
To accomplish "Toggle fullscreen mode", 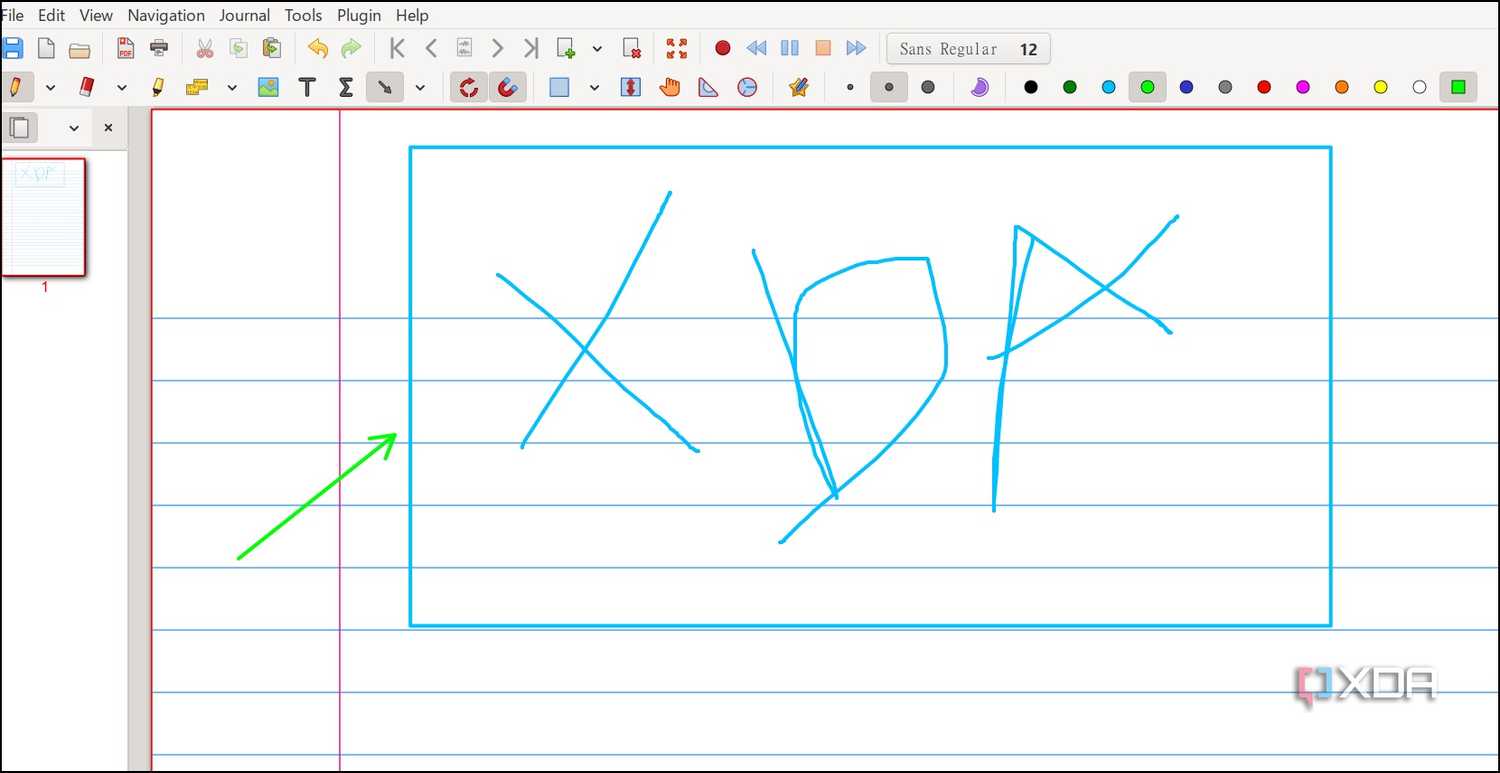I will [x=677, y=48].
